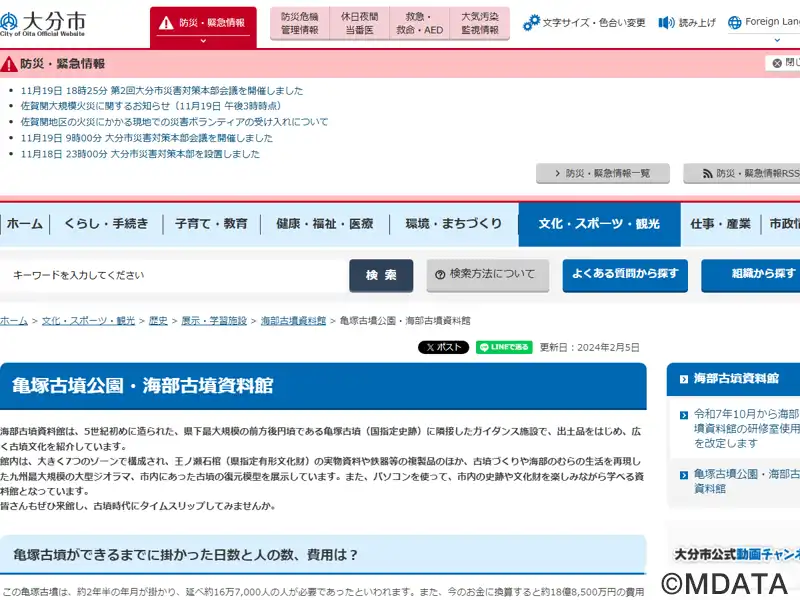Click the red warning triangle beside 防災・緊急情報 heading
Viewport: 800px width, 600px height.
coord(9,64)
